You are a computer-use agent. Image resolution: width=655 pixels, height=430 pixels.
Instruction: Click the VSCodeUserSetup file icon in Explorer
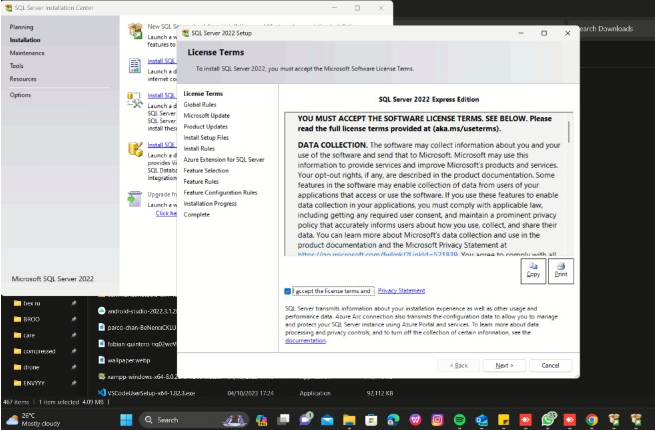click(101, 392)
